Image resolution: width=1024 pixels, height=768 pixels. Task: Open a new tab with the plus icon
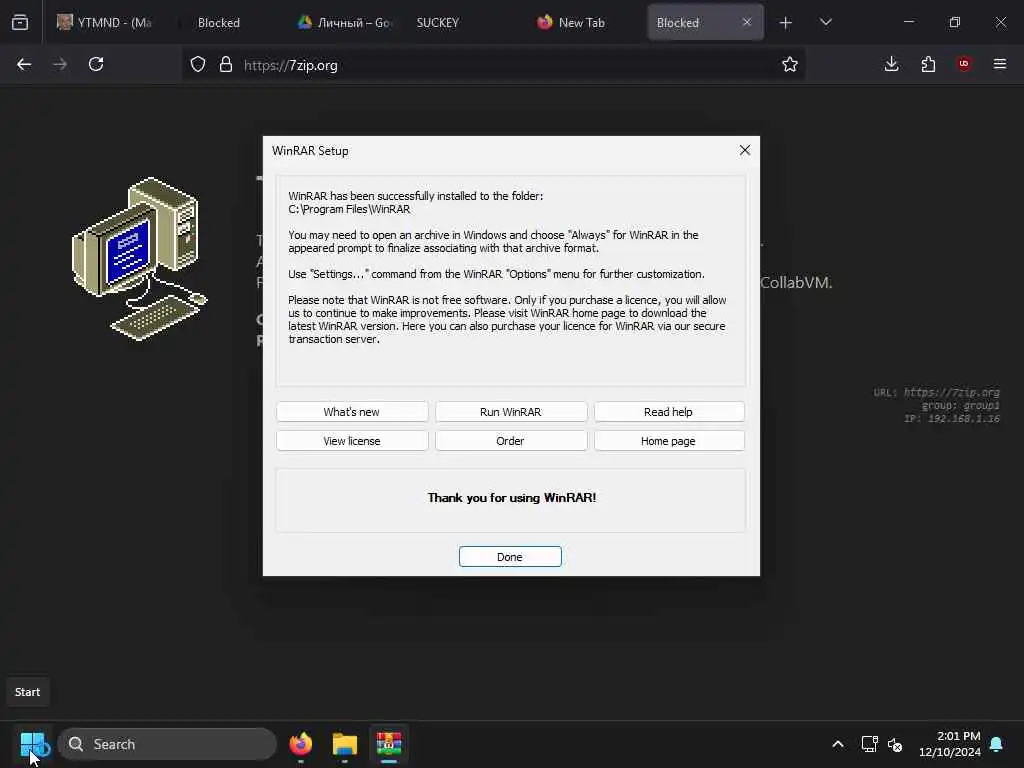click(x=786, y=23)
